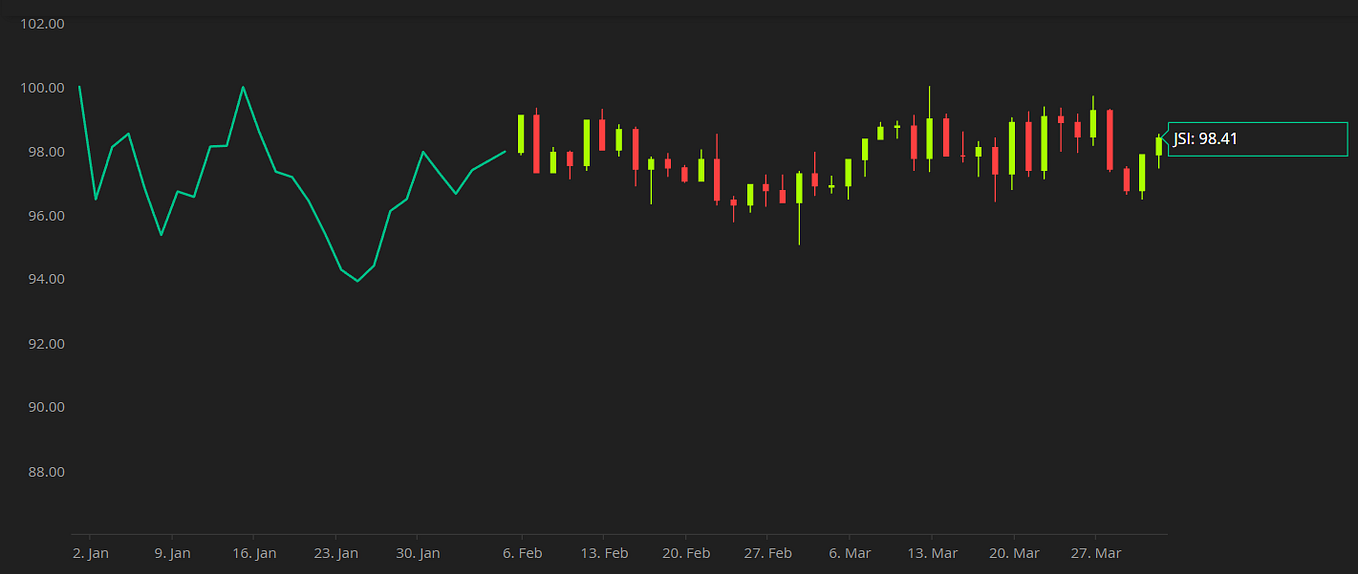Select the 20. Mar date label
Viewport: 1358px width, 574px height.
(1014, 553)
